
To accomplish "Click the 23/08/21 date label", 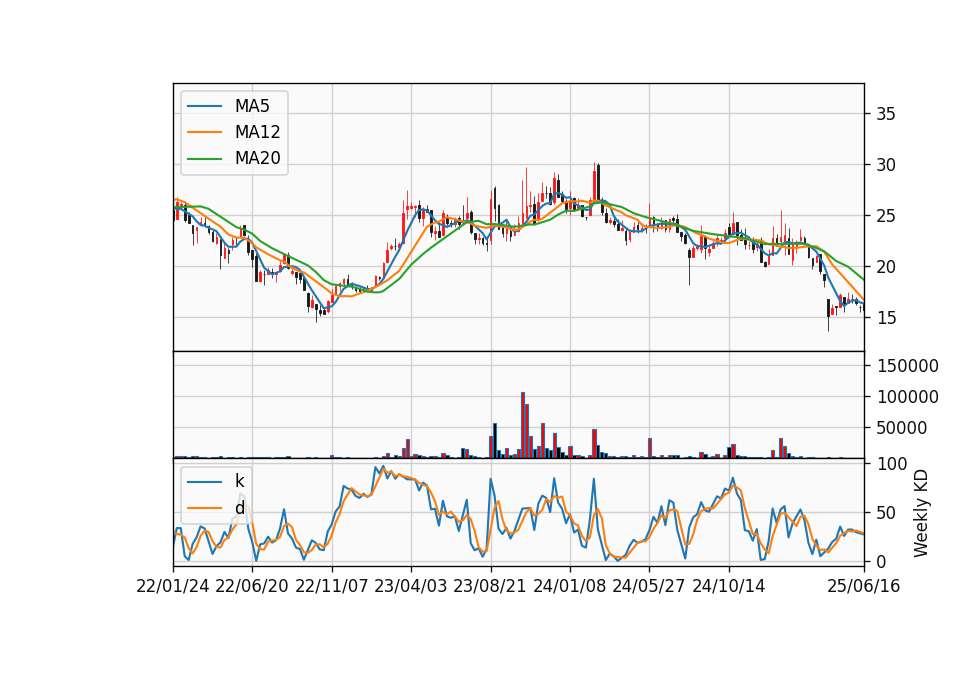I will pos(490,586).
